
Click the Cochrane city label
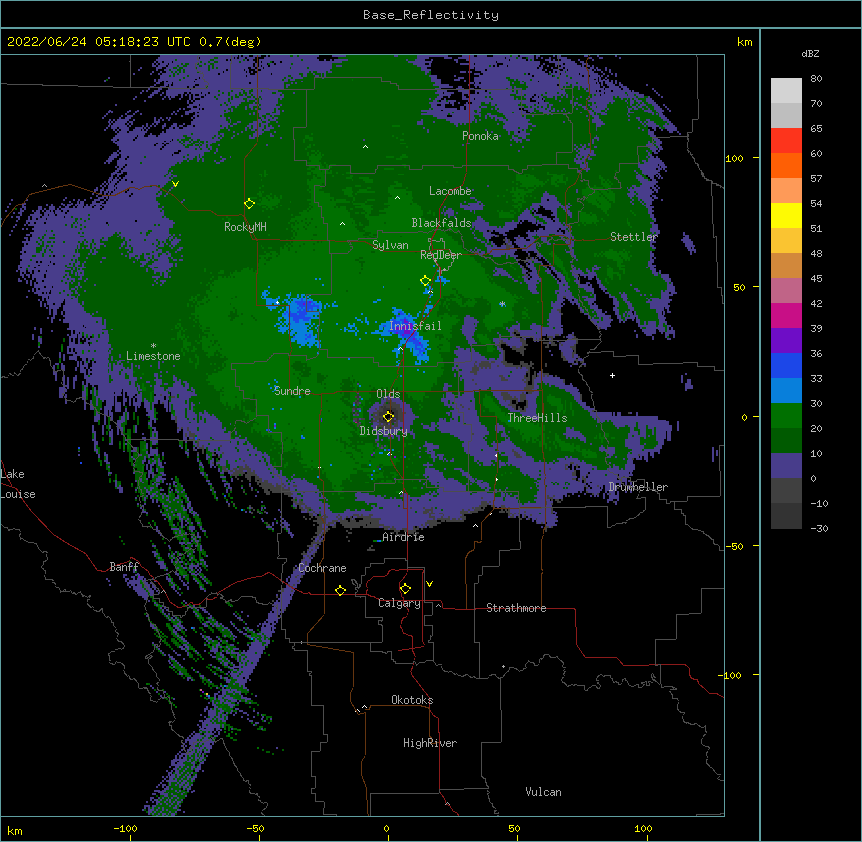tap(322, 568)
